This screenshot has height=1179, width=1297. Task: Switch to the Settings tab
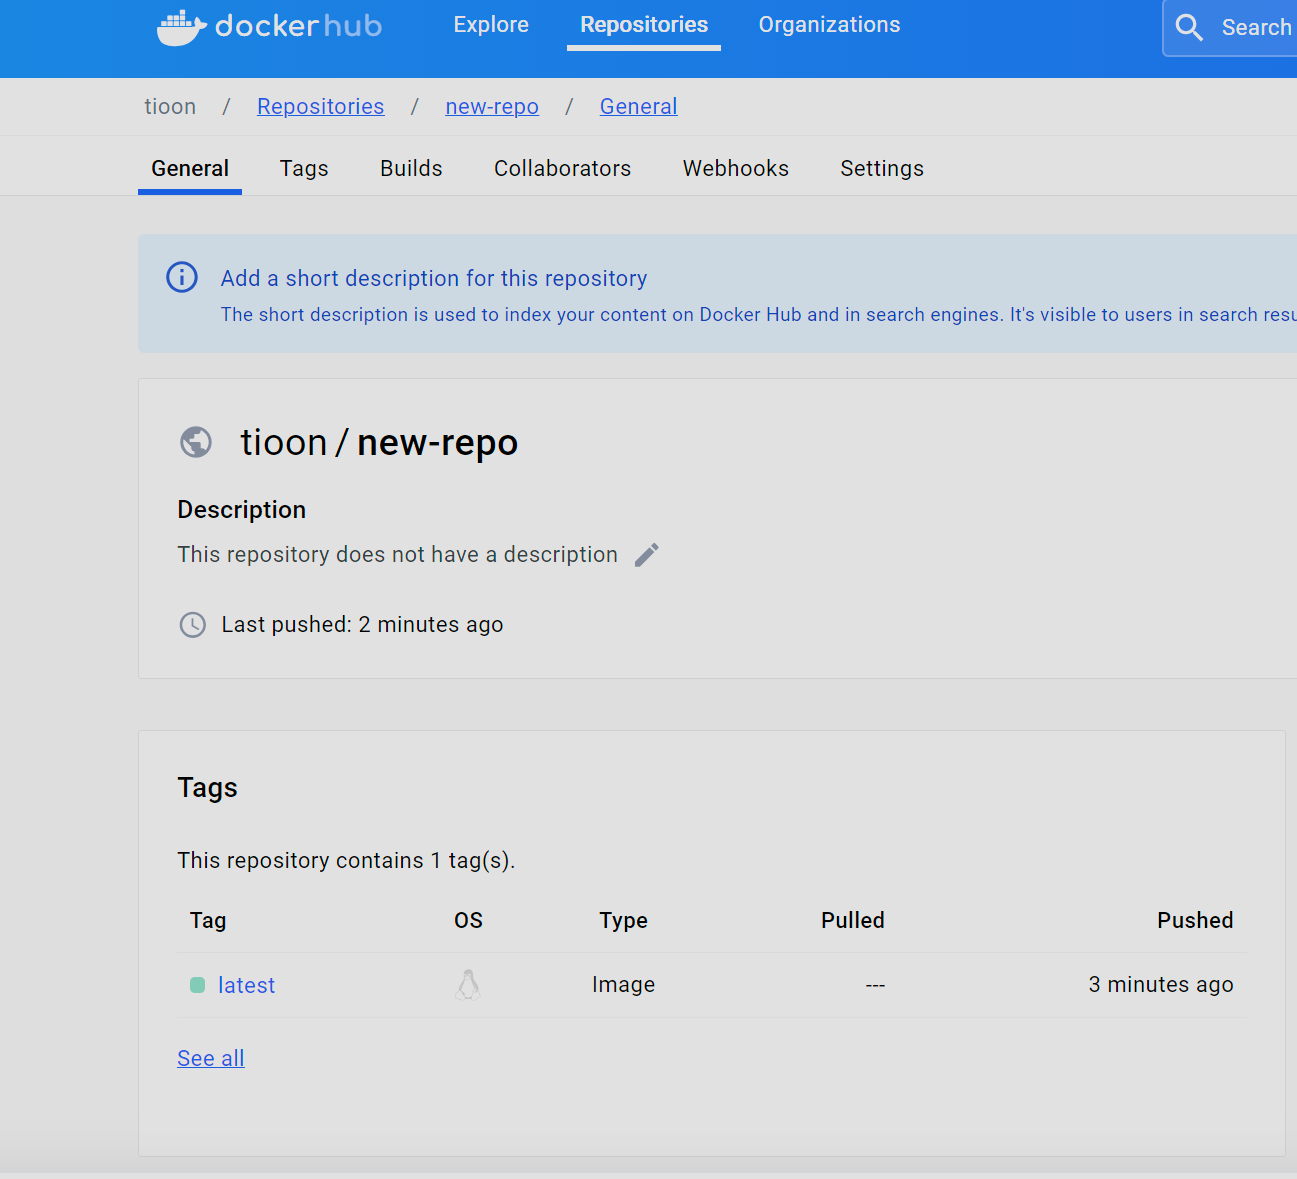pyautogui.click(x=882, y=168)
